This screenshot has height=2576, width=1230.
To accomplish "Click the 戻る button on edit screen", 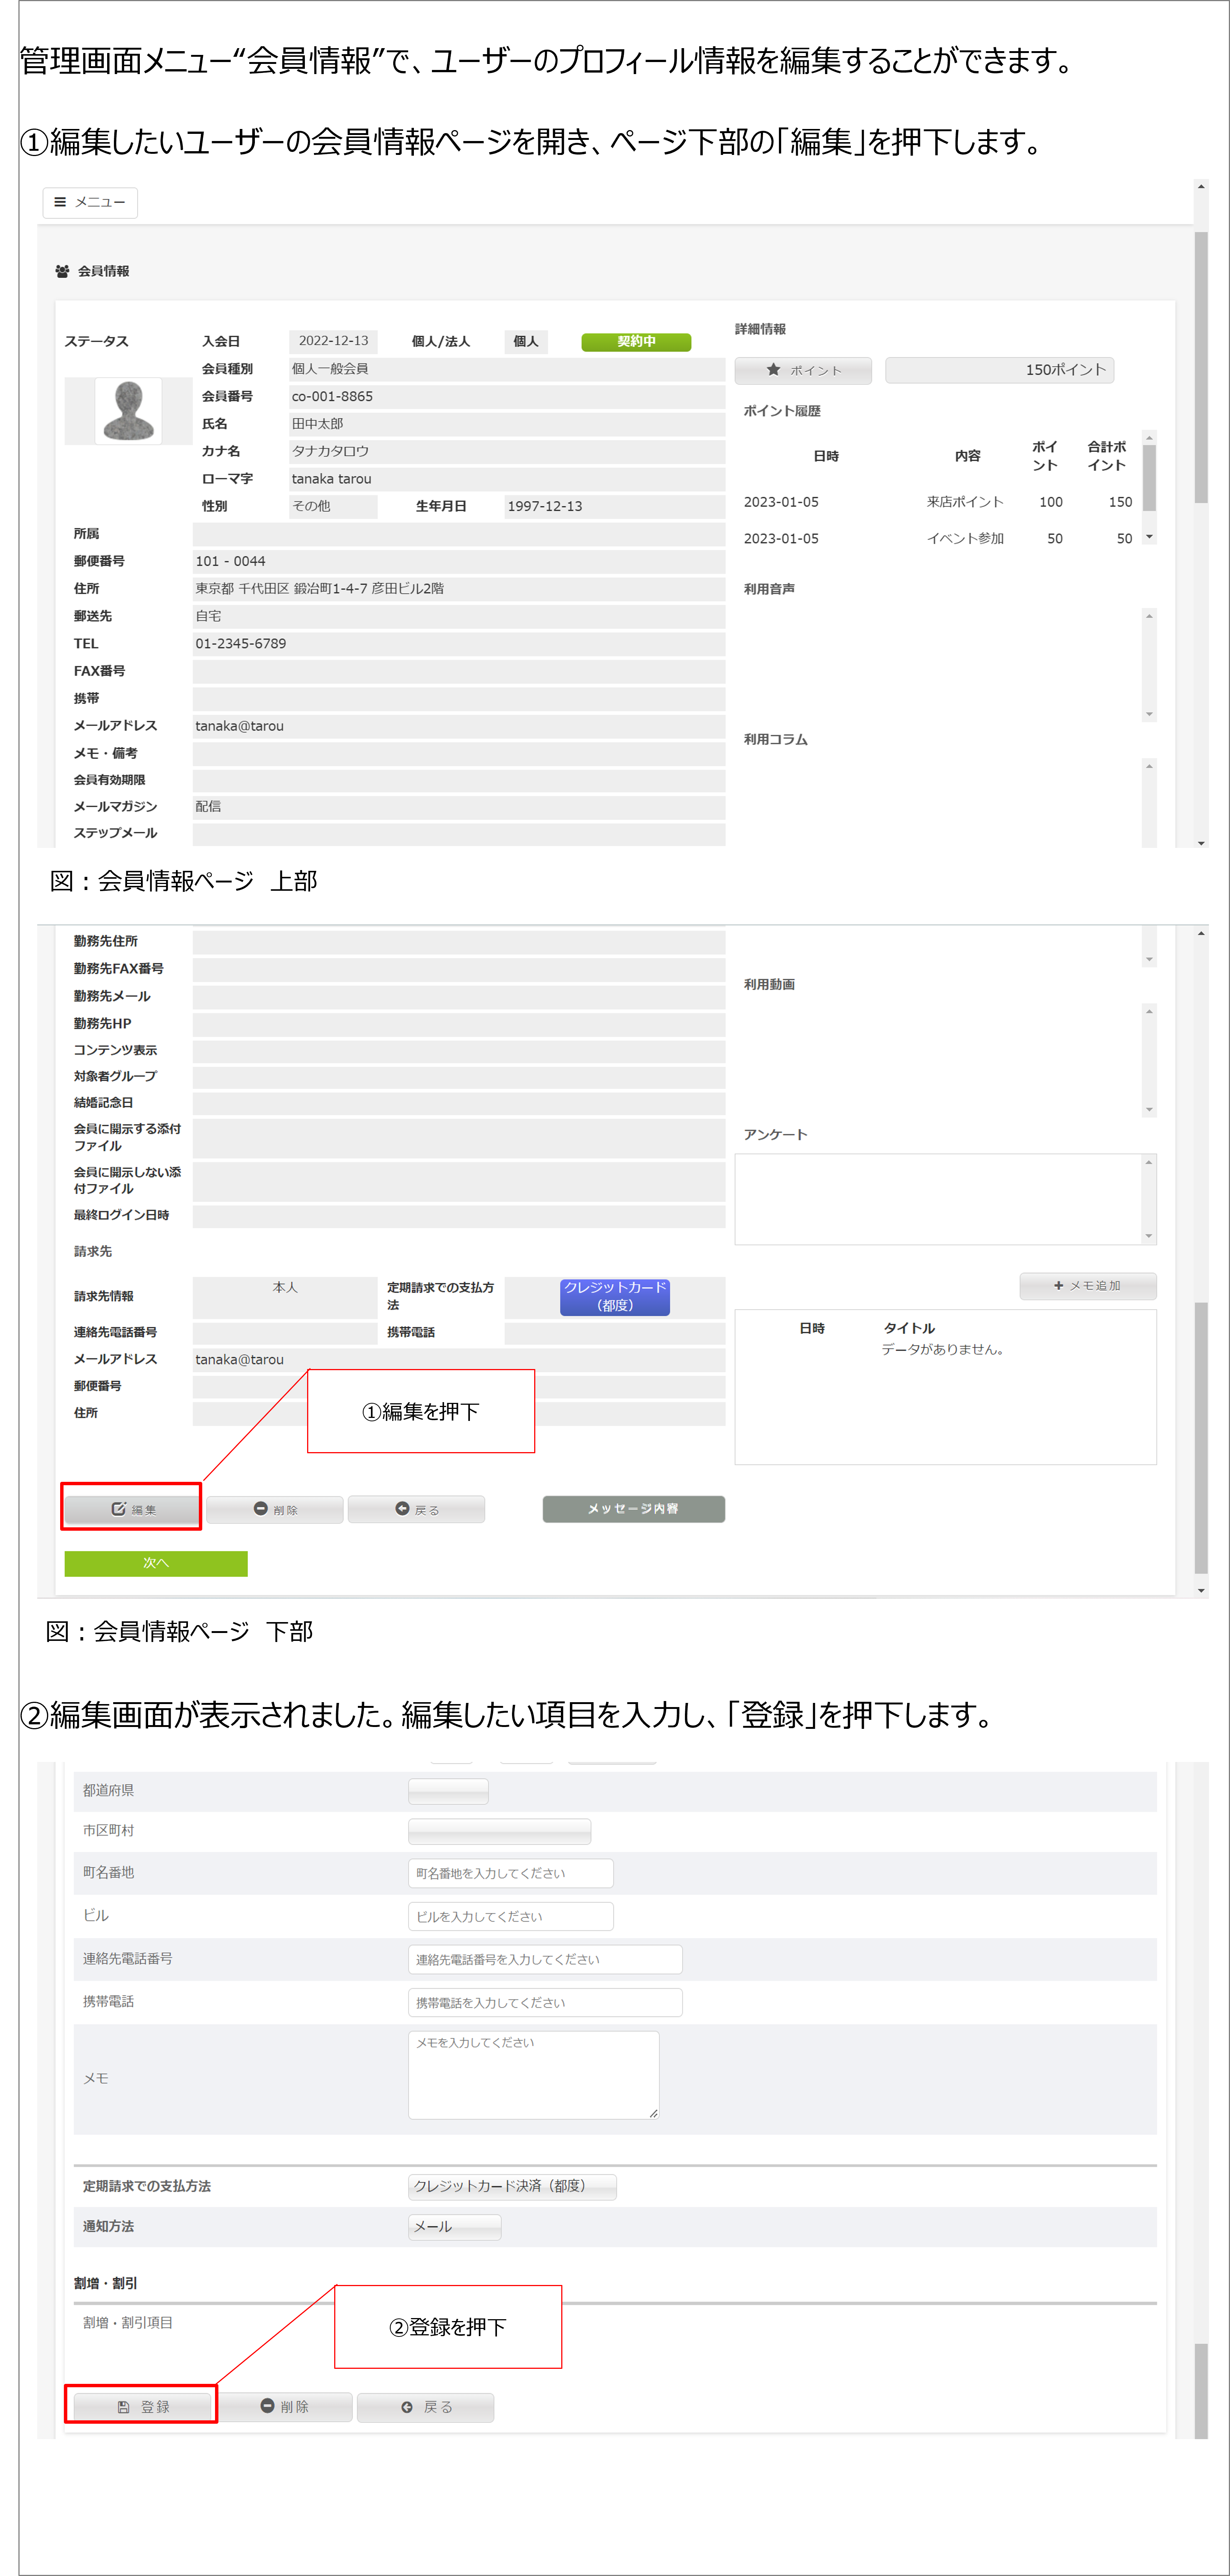I will tap(426, 2407).
